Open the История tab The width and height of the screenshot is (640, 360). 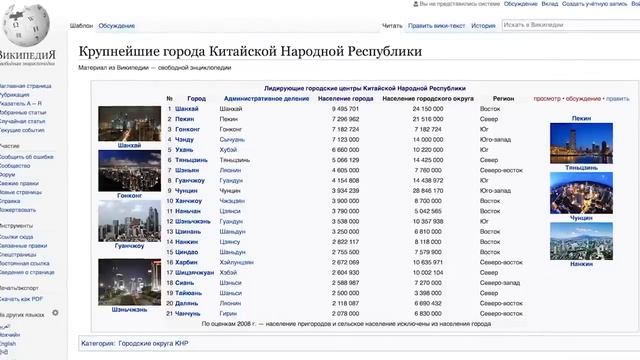483,26
